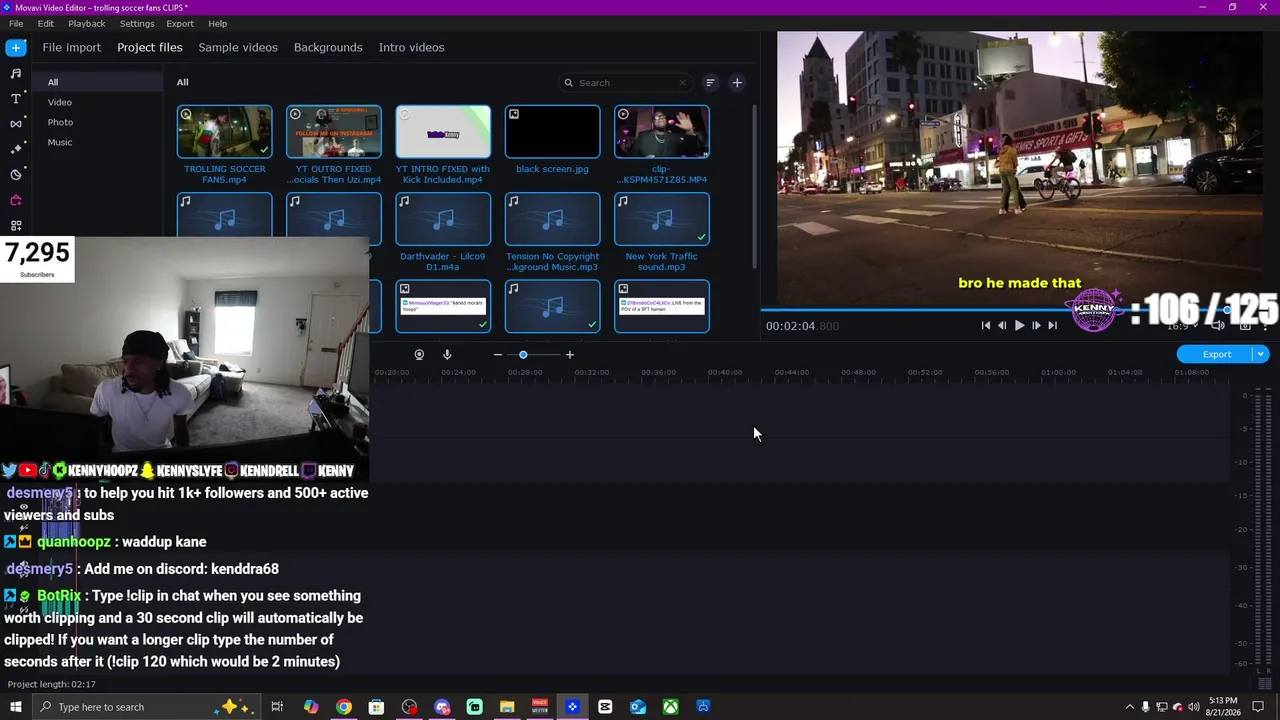
Task: Open the sparkle Effects sidebar panel
Action: [15, 149]
